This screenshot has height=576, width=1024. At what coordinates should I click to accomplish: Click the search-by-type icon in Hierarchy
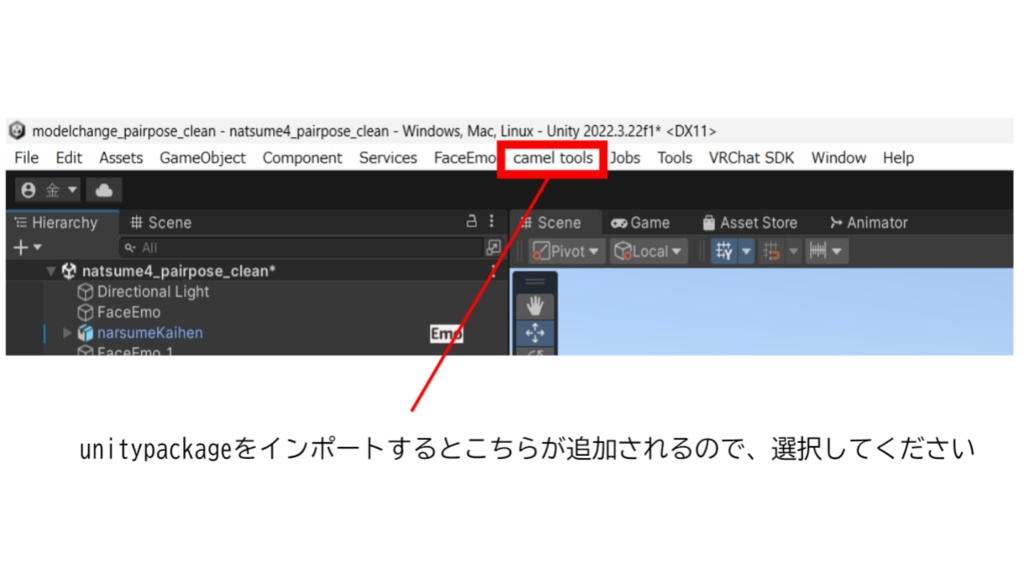pyautogui.click(x=493, y=248)
